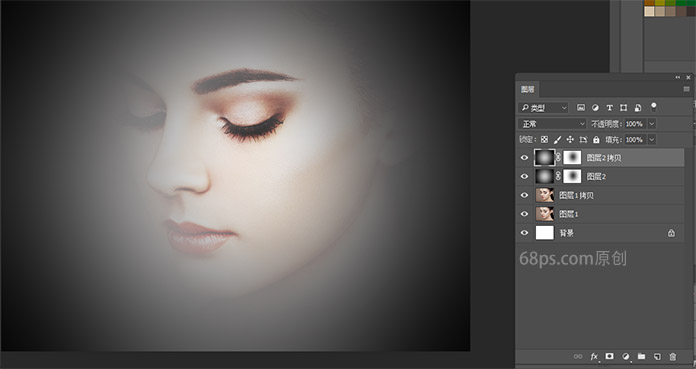696x369 pixels.
Task: Select layer name 背景
Action: 567,233
